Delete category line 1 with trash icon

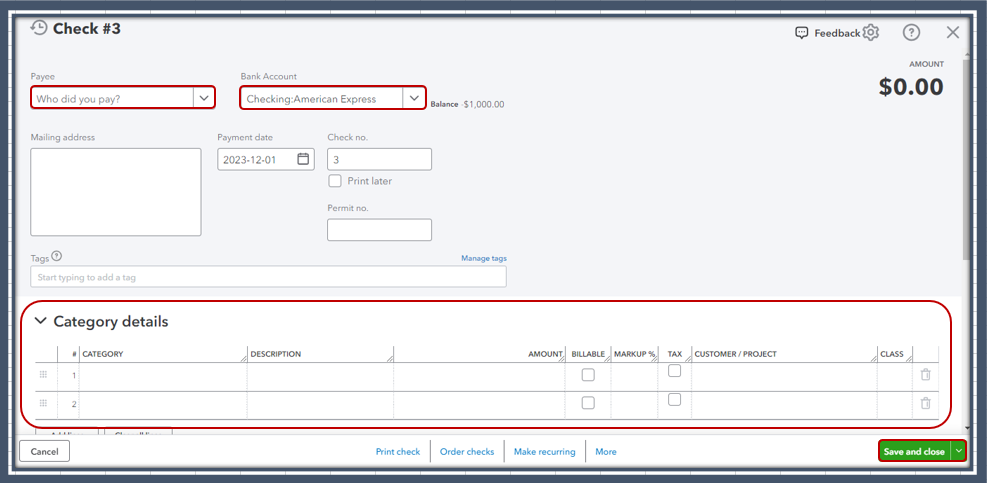tap(925, 375)
